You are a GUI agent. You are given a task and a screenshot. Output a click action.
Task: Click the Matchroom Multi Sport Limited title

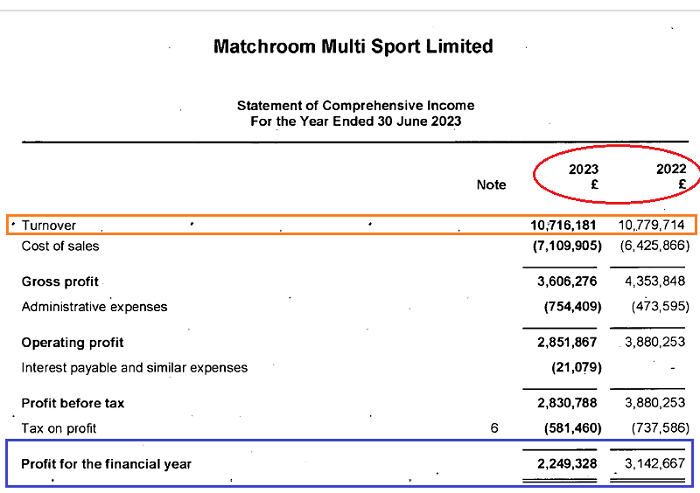[353, 47]
